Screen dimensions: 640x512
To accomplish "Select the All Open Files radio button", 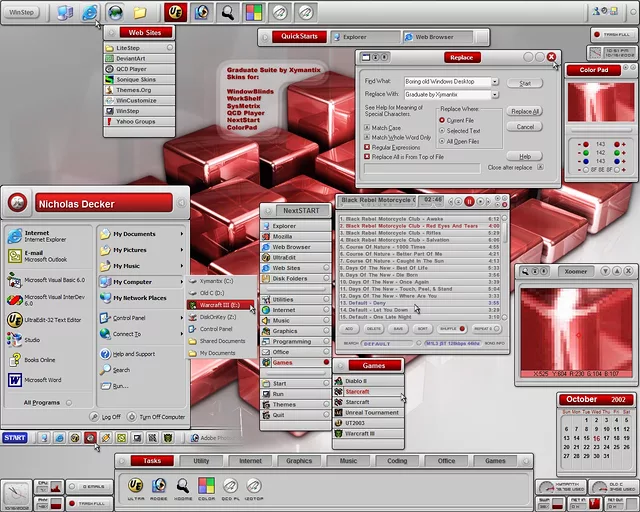I will point(442,141).
